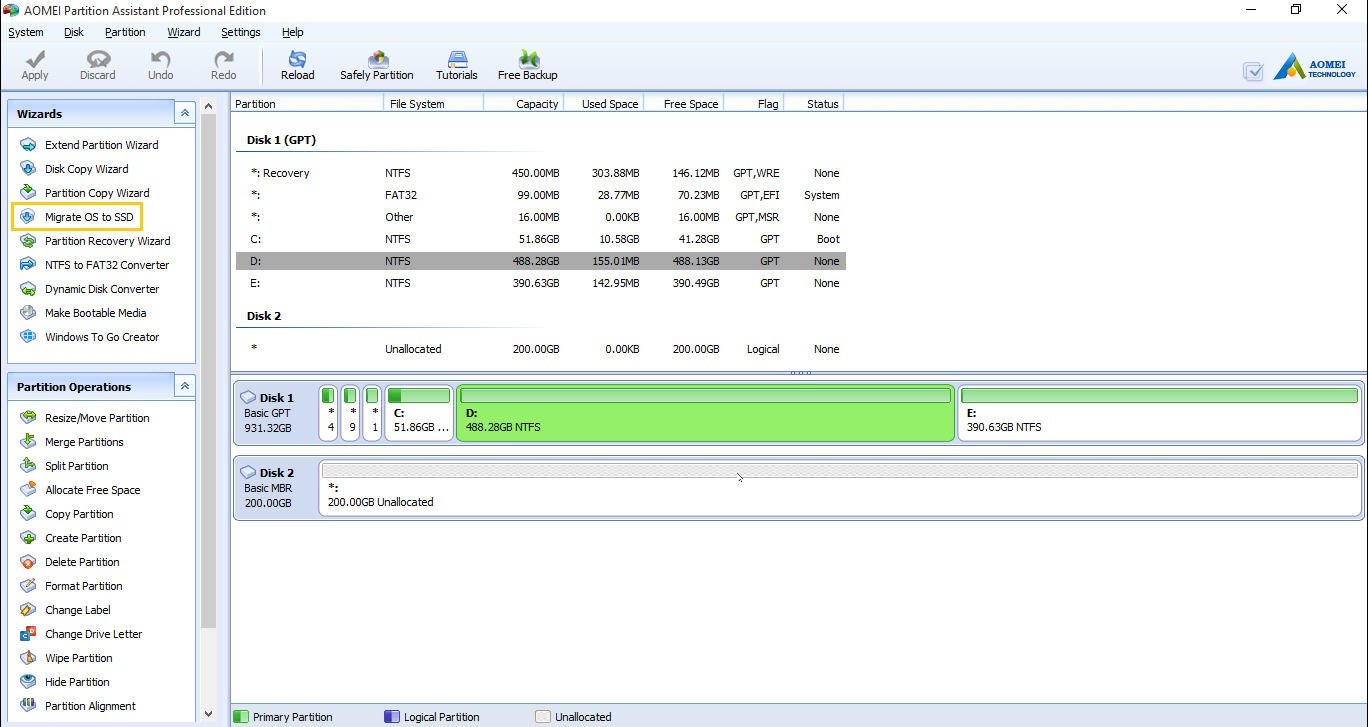Click the Change Label icon

(28, 610)
